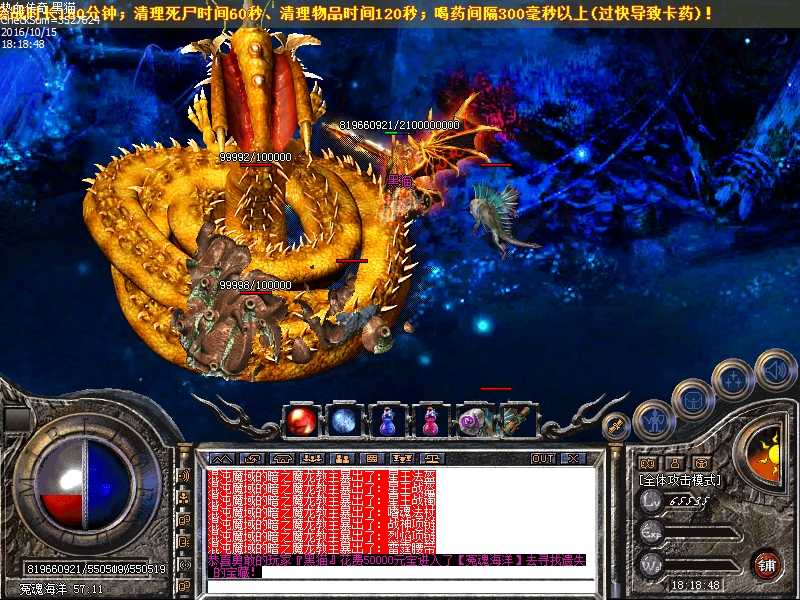Open the inventory bag round button
Viewport: 800px width, 600px height.
692,399
